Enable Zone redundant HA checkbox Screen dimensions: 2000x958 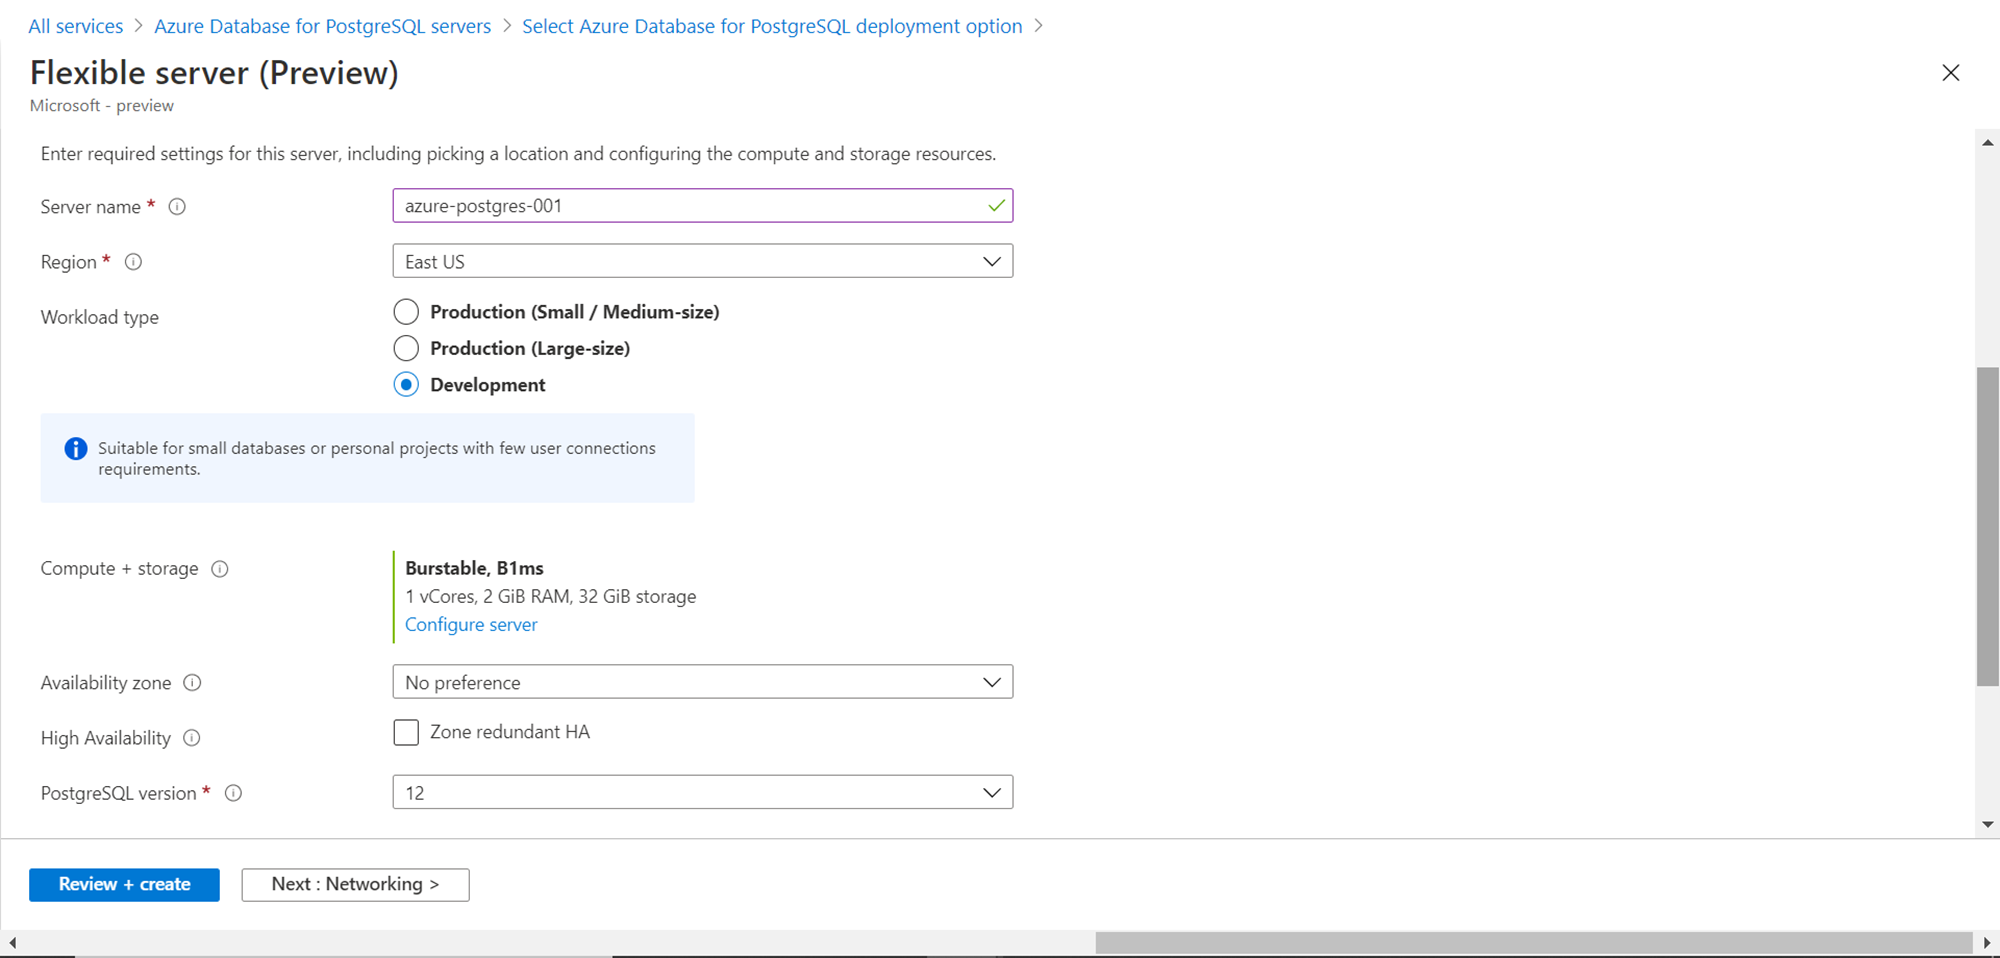(x=406, y=733)
